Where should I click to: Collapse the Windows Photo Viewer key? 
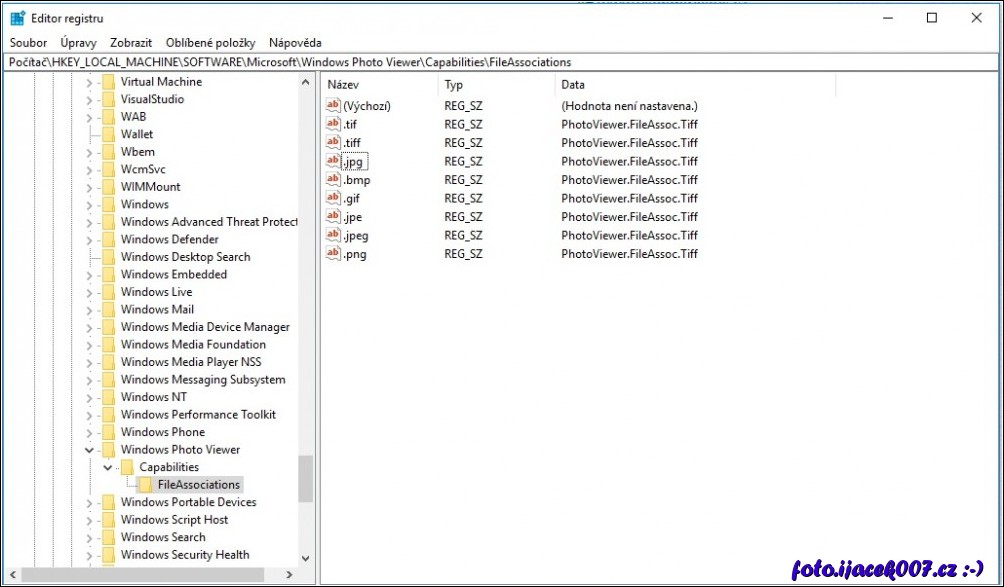(x=89, y=450)
